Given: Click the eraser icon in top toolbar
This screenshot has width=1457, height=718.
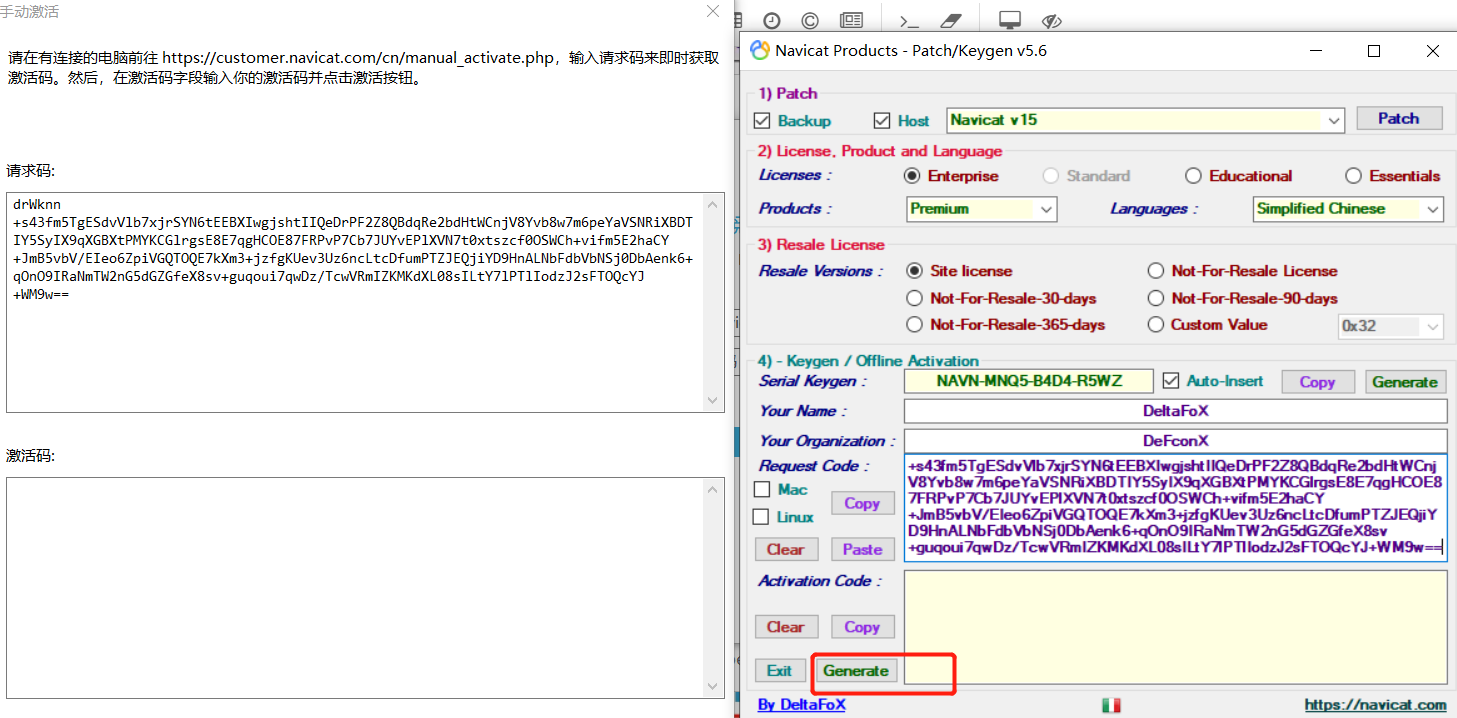Looking at the screenshot, I should click(x=951, y=20).
